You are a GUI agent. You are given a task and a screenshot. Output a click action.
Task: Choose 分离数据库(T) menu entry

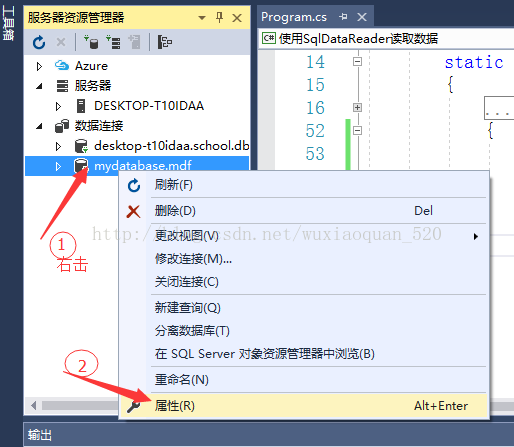coord(303,331)
